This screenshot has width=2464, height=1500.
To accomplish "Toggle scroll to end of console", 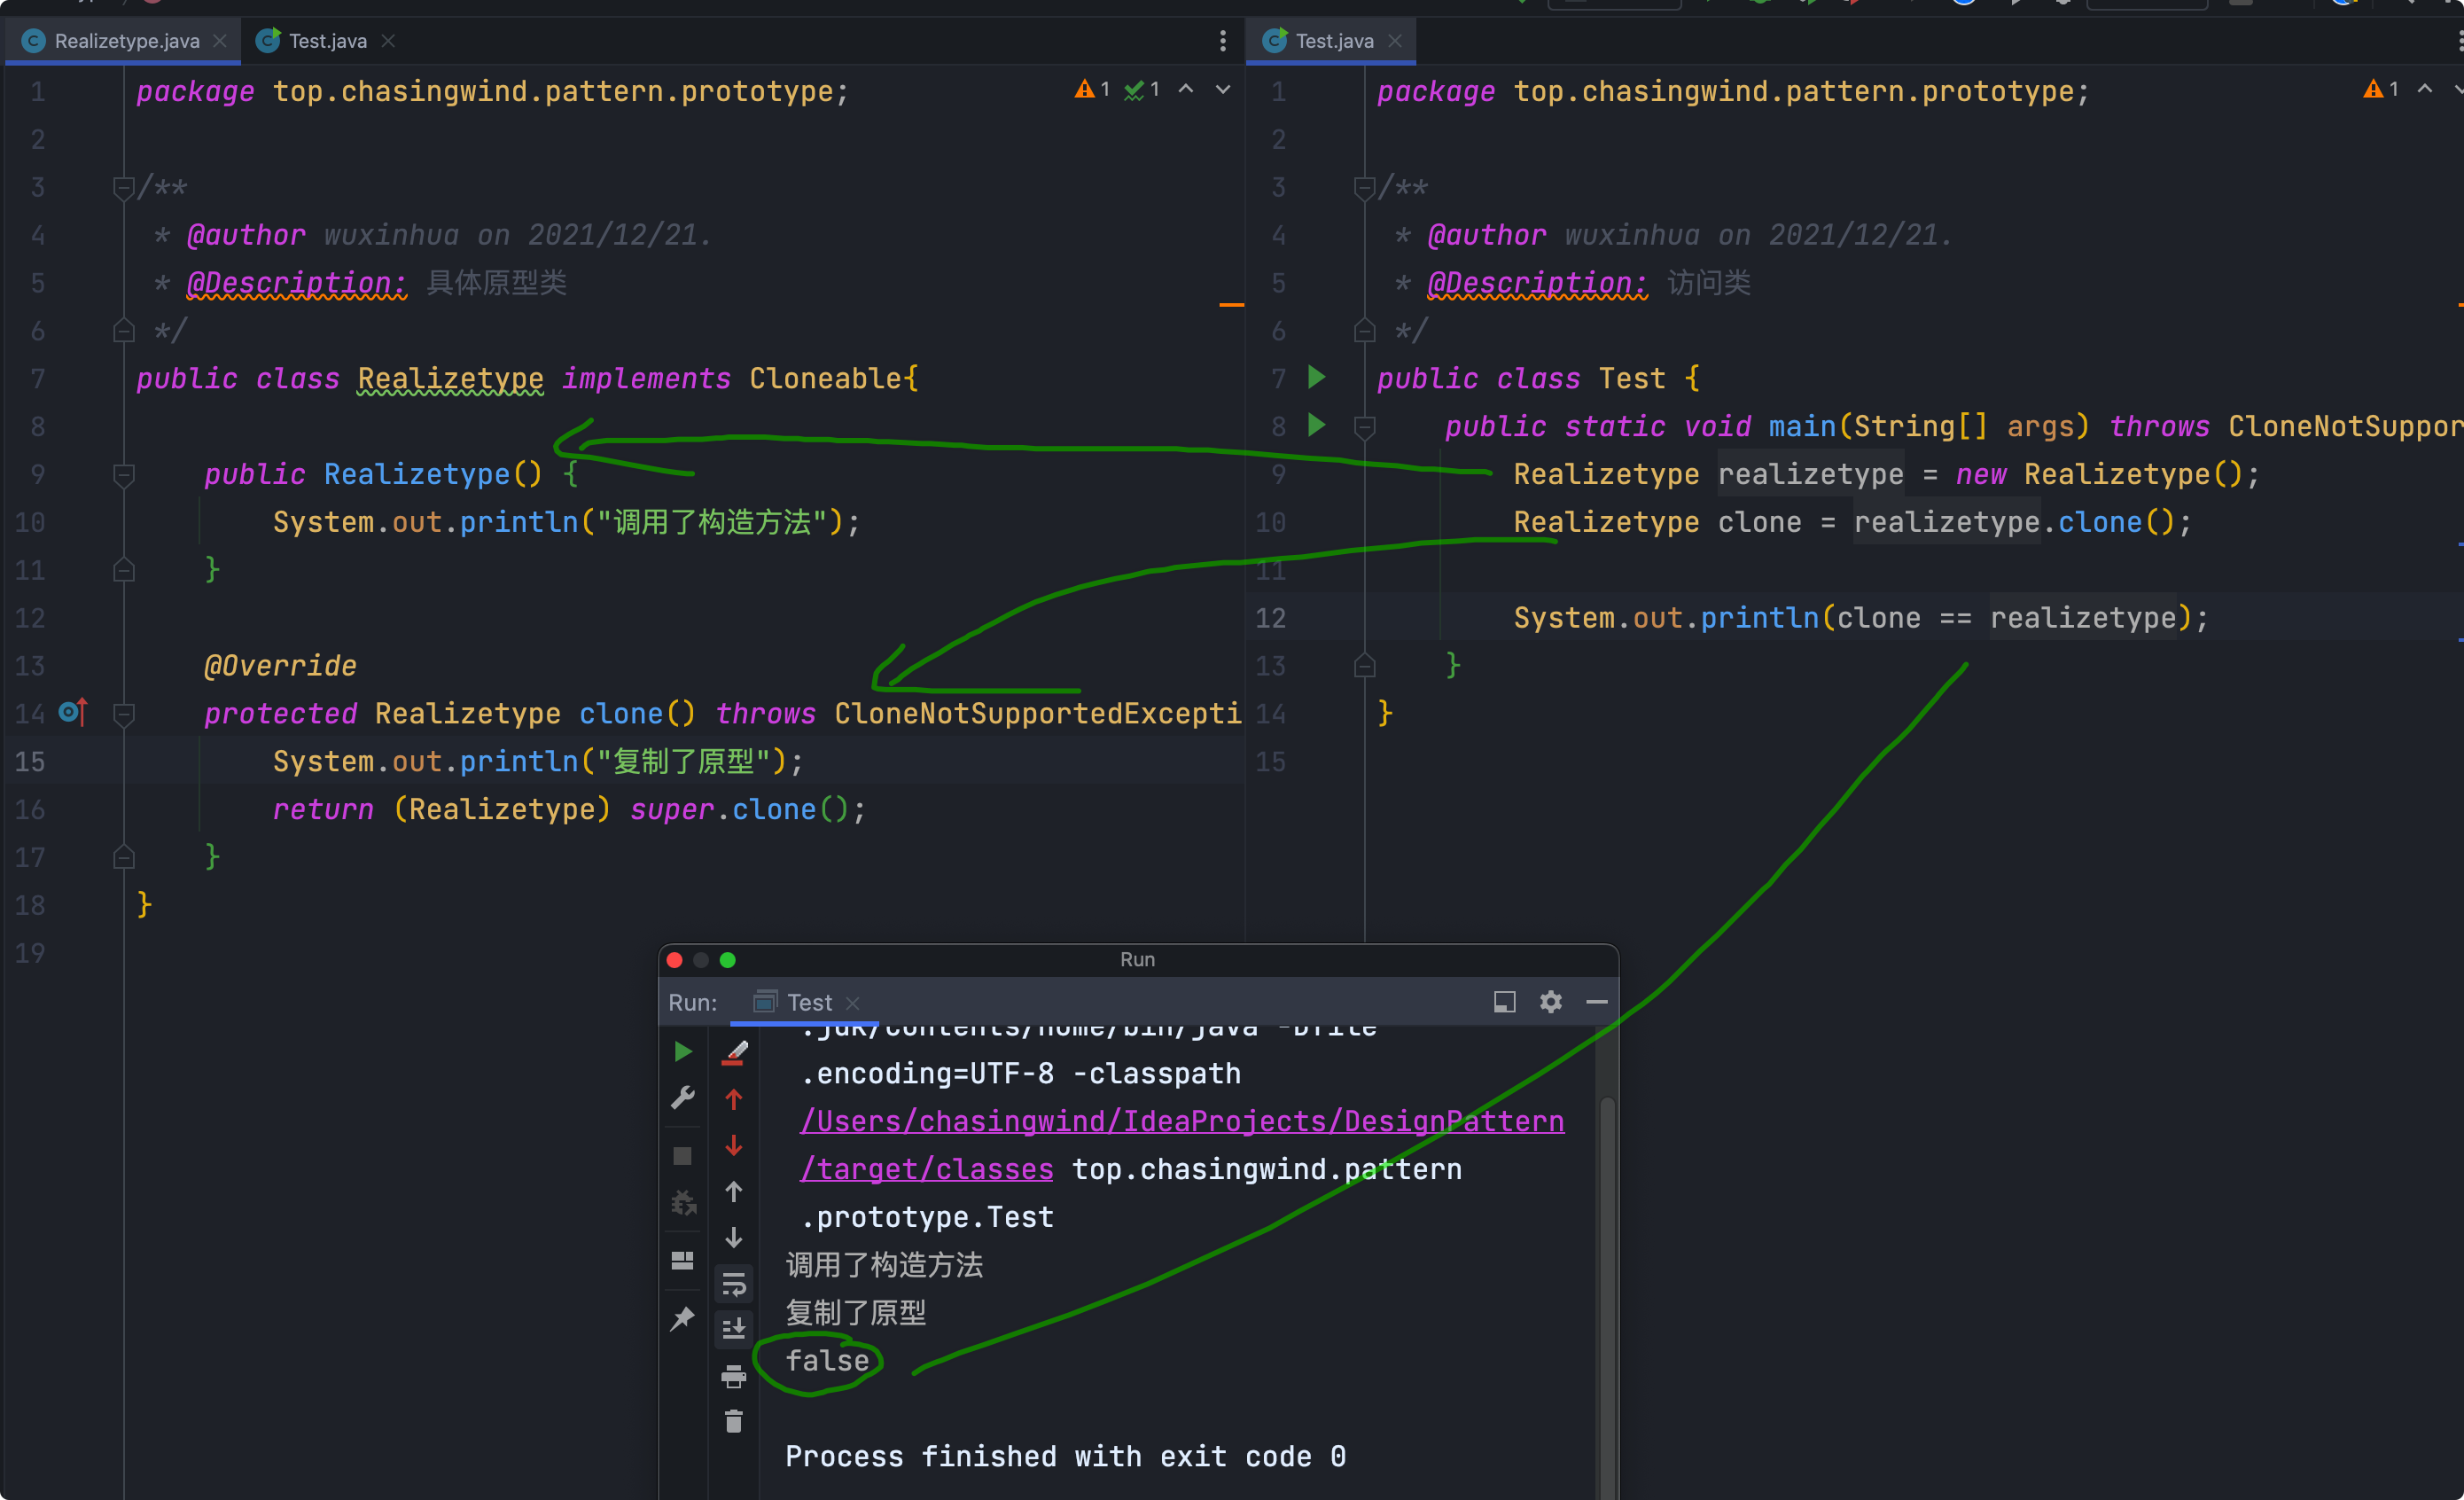I will [733, 1330].
